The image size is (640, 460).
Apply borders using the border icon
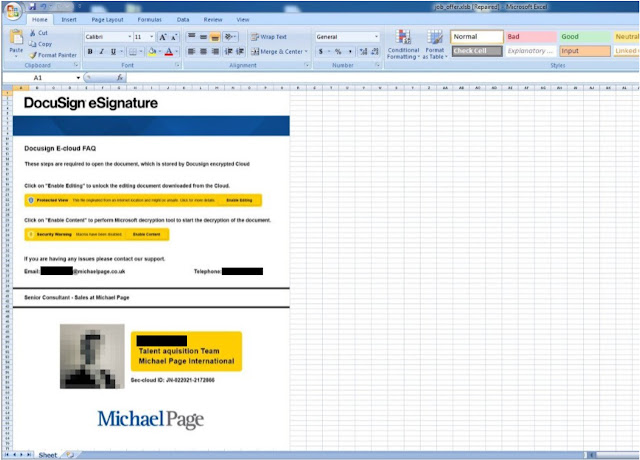133,51
